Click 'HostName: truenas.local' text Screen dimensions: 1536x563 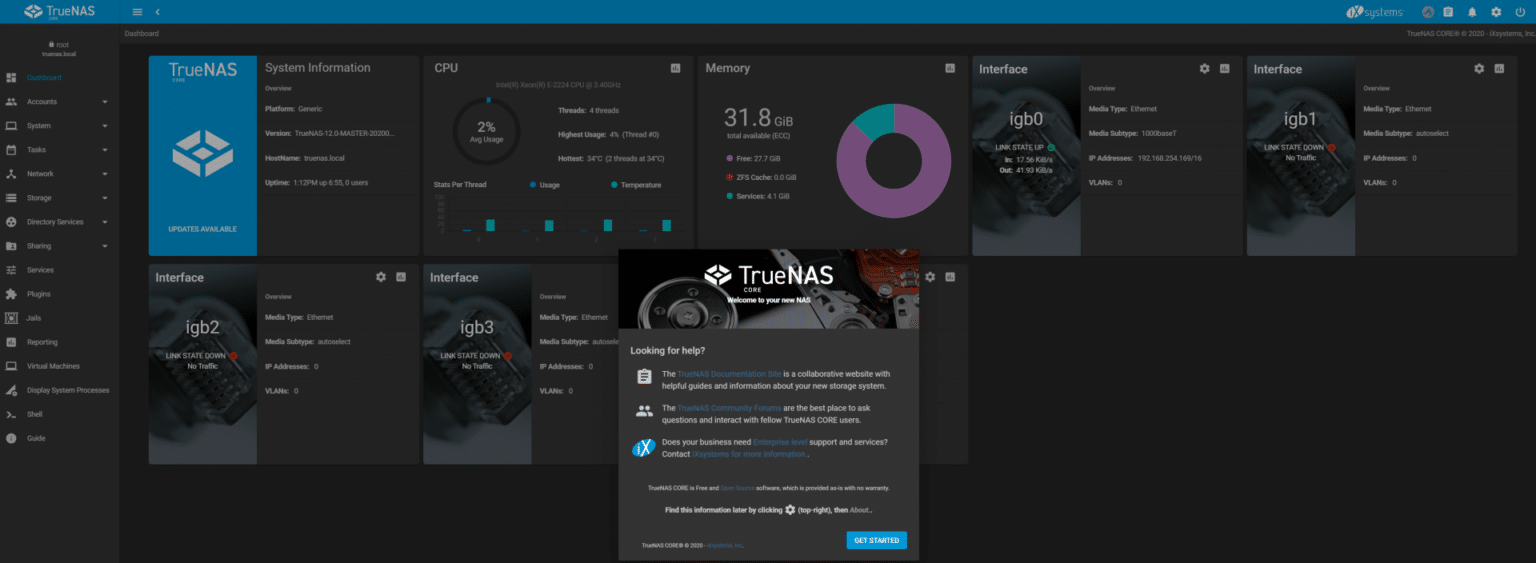coord(304,158)
